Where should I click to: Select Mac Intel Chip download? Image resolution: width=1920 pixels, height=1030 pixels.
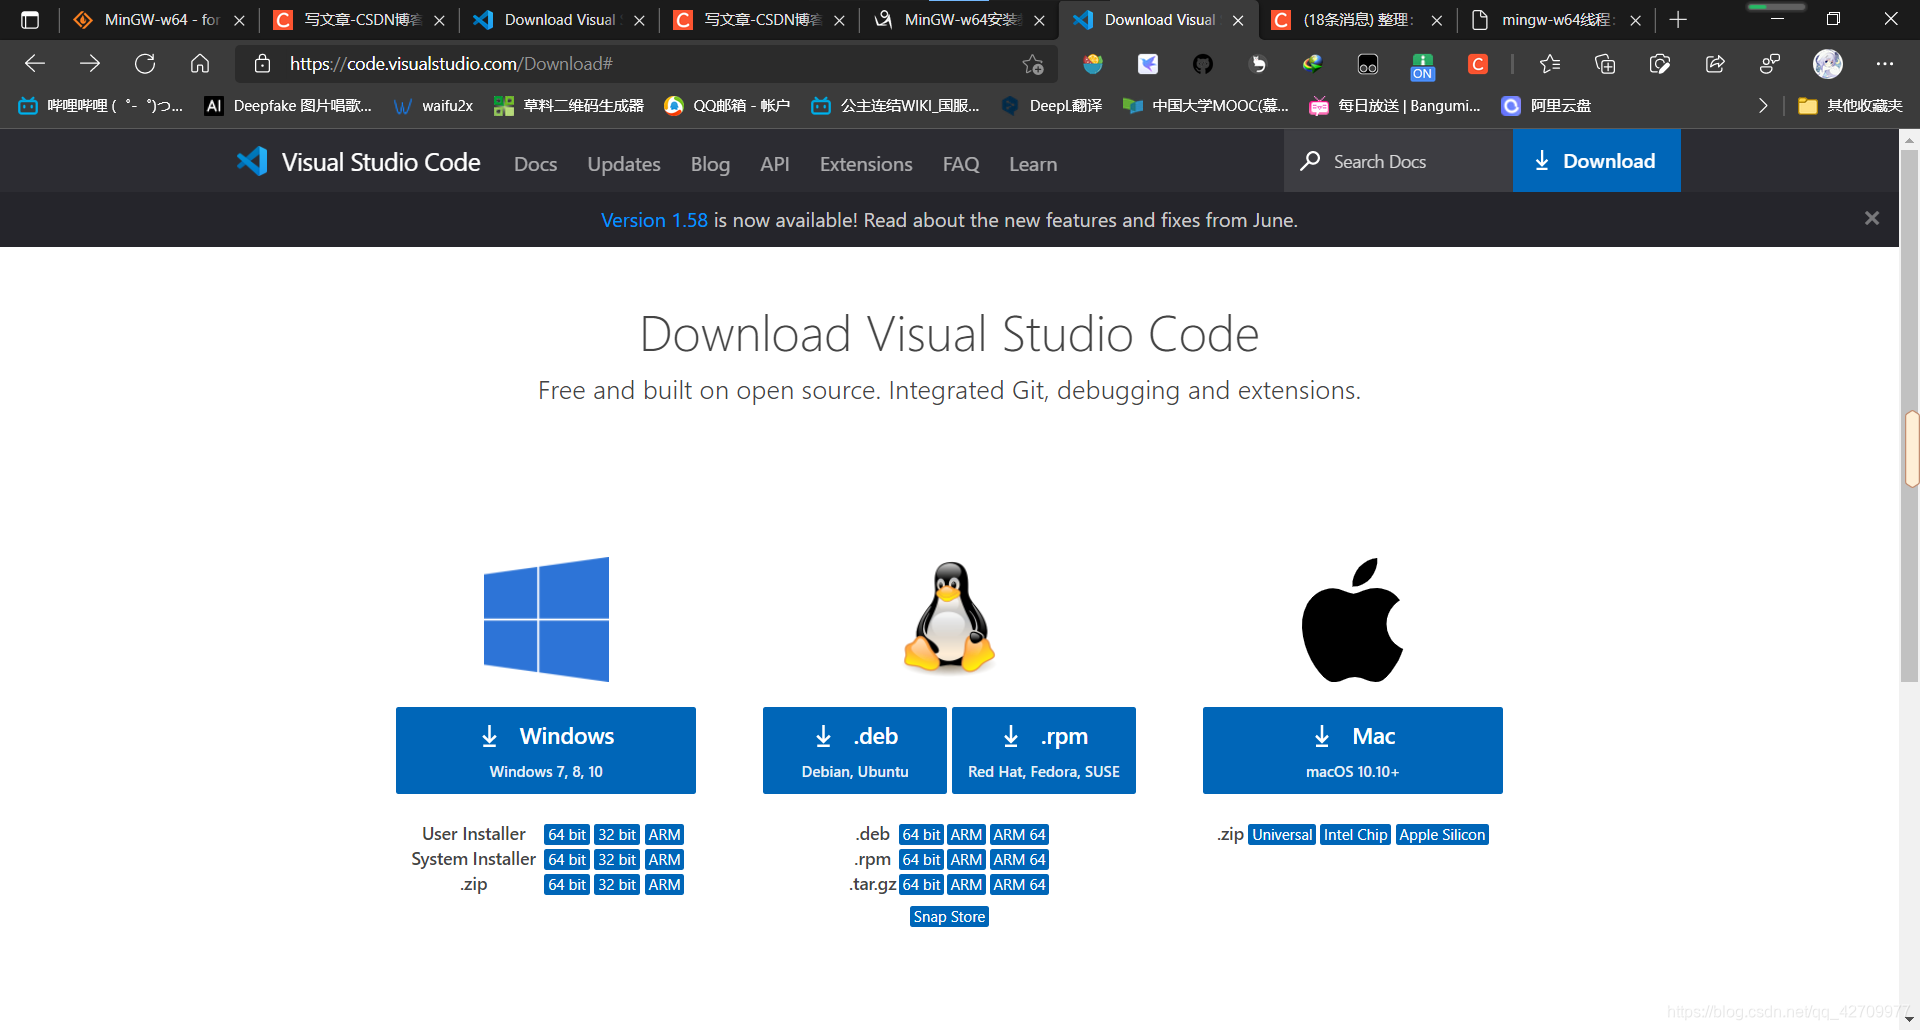coord(1355,834)
